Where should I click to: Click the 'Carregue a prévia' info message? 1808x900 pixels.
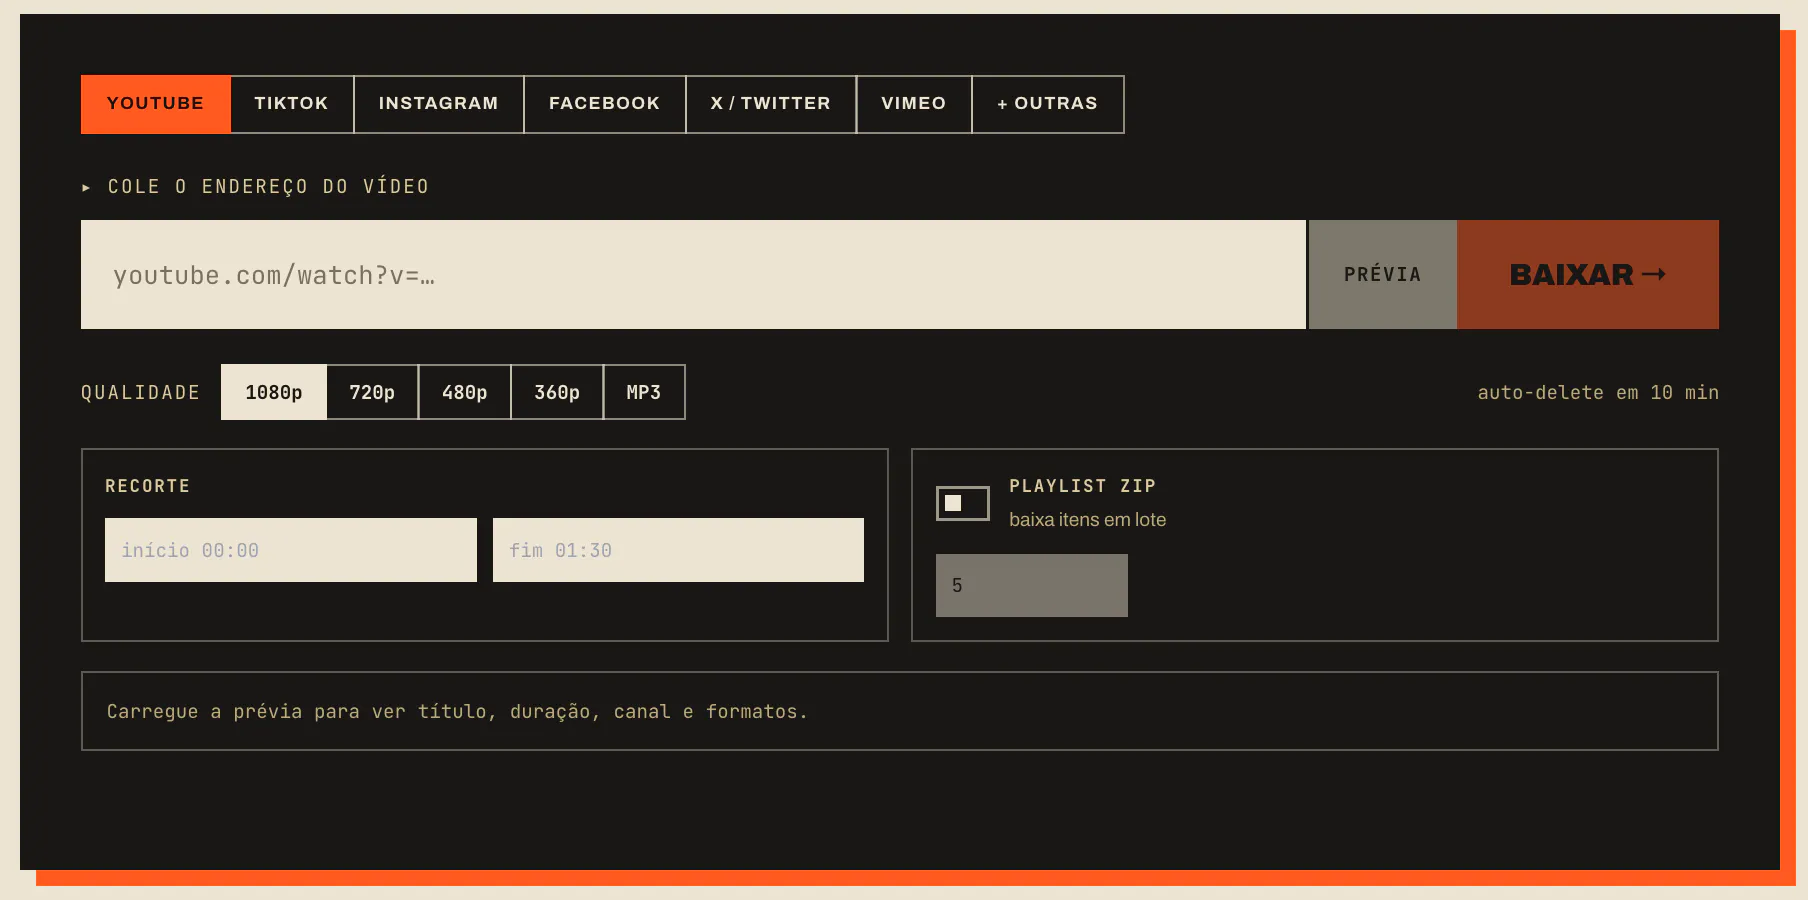click(x=457, y=711)
